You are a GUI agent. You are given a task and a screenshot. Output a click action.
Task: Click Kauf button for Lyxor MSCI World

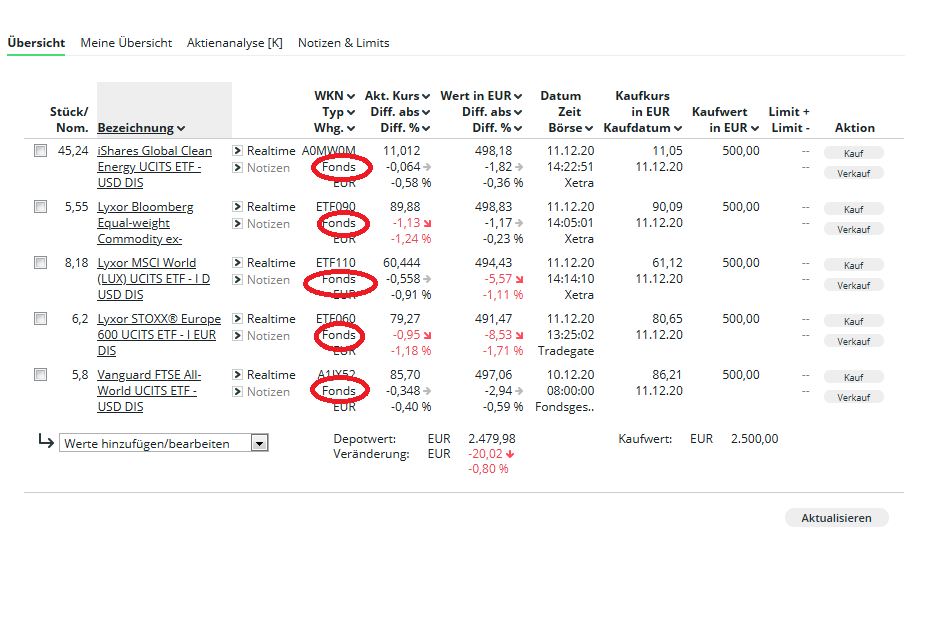(x=853, y=265)
